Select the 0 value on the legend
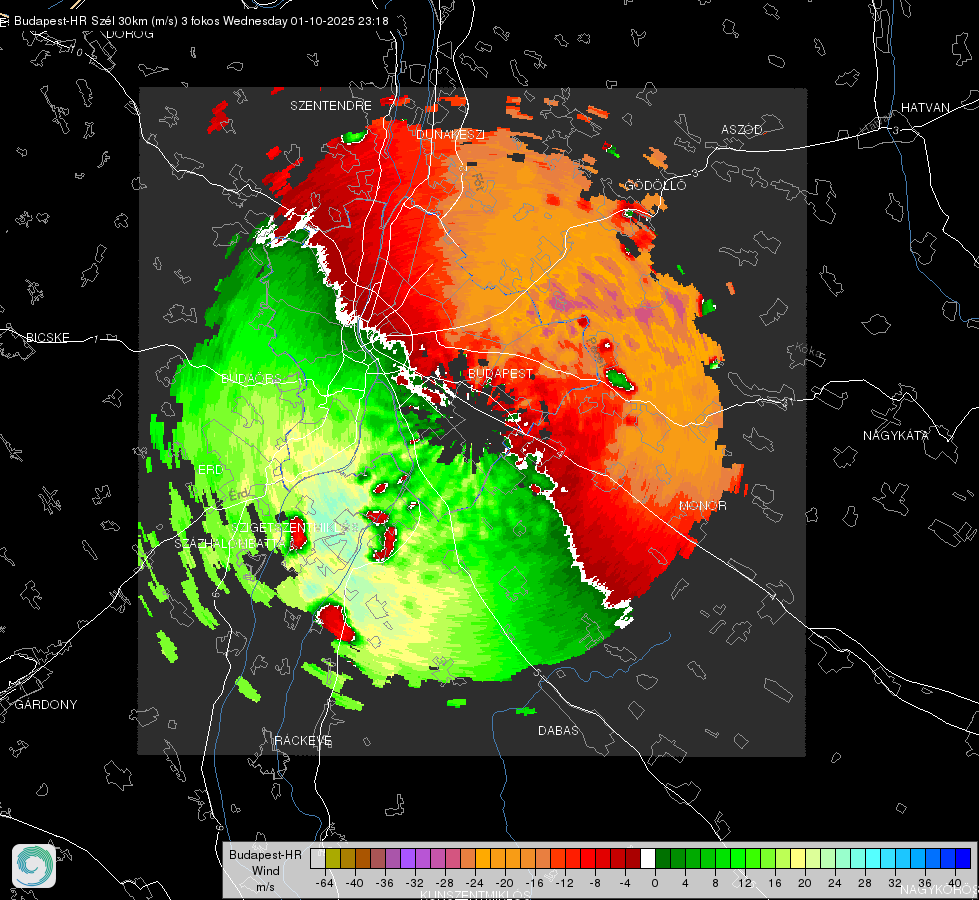Screen dimensions: 979x900 pyautogui.click(x=655, y=883)
